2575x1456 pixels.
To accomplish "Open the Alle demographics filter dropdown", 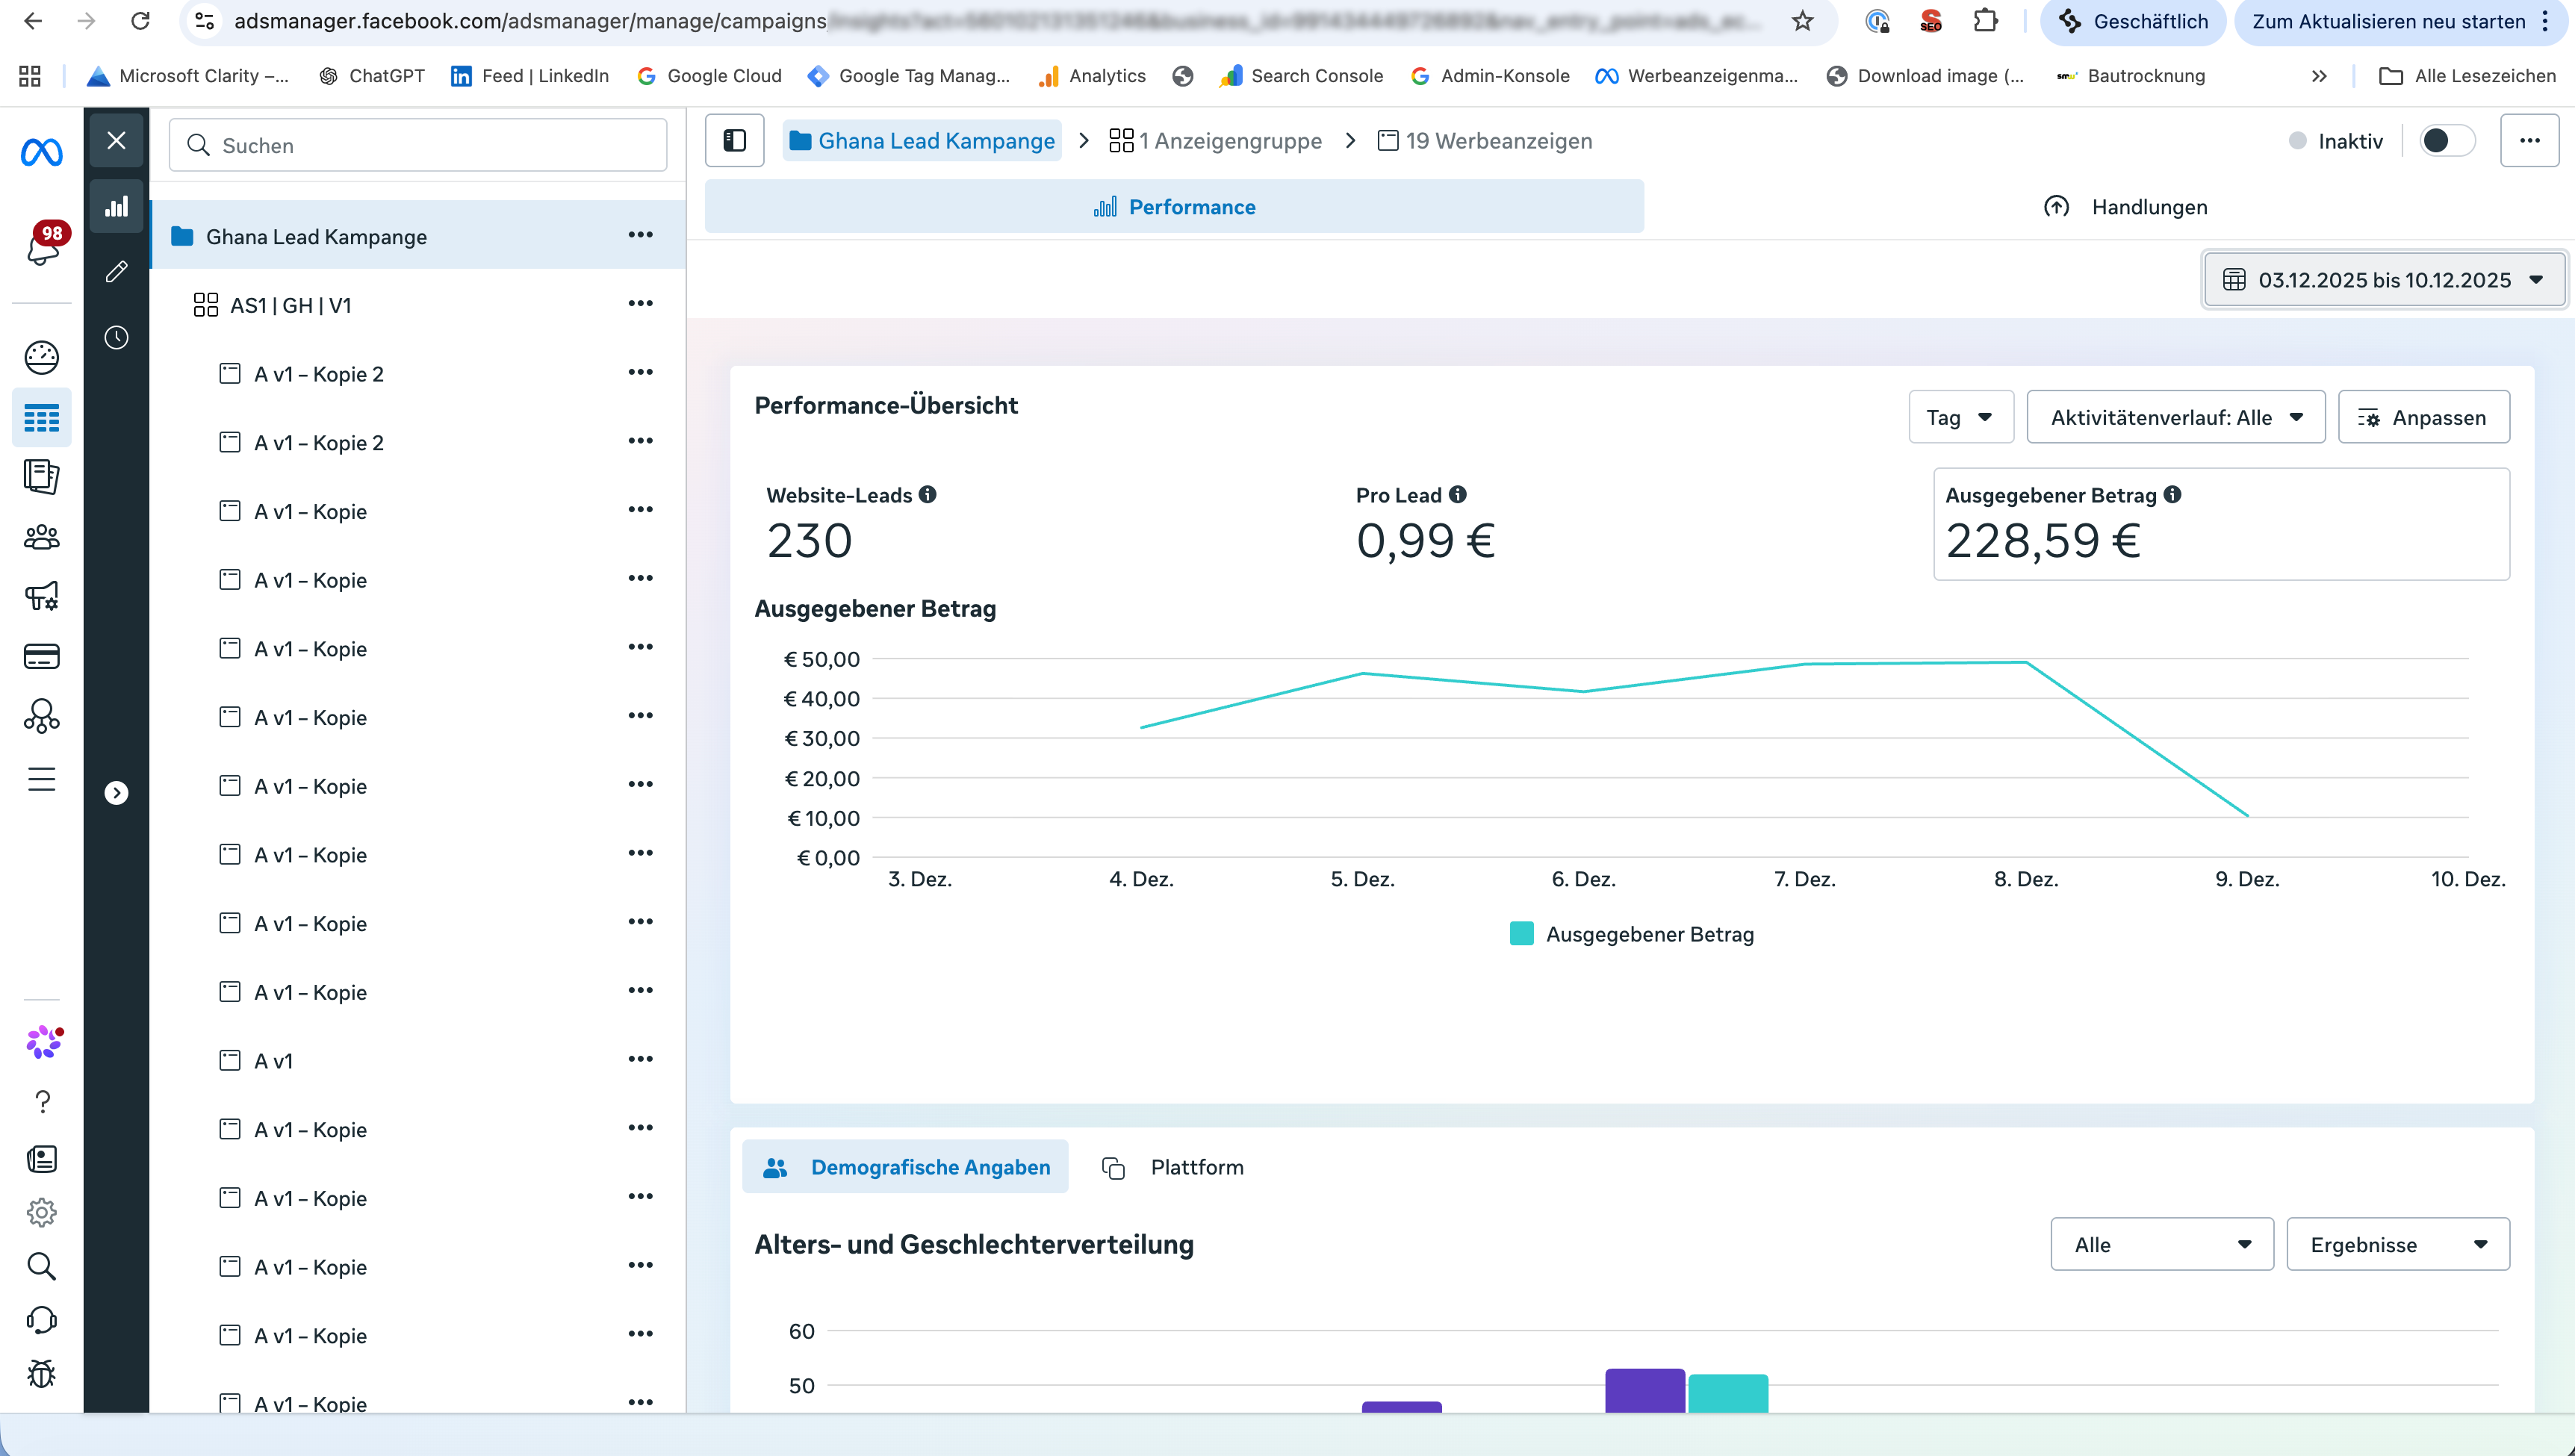I will pos(2162,1245).
